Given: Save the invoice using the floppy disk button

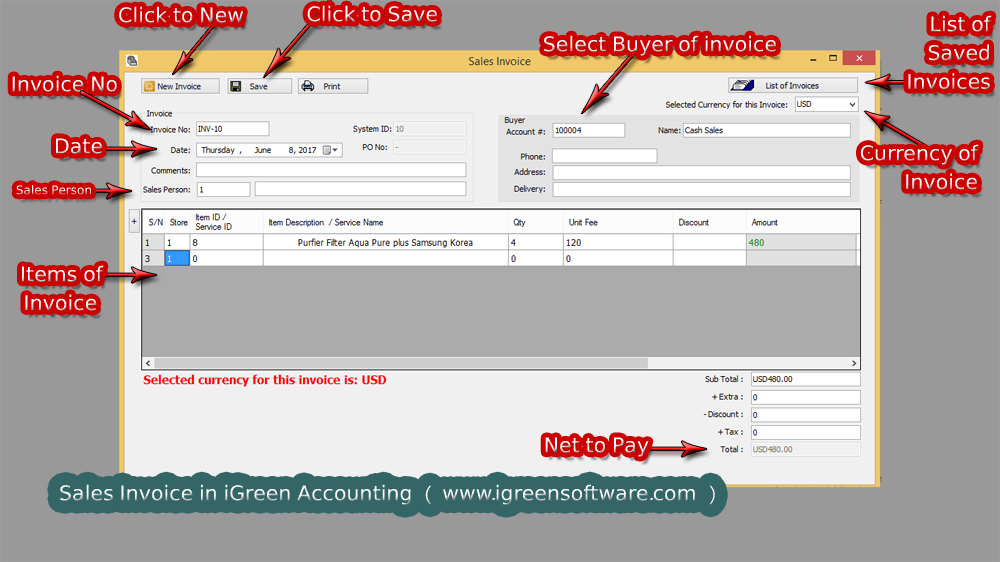Looking at the screenshot, I should tap(260, 87).
